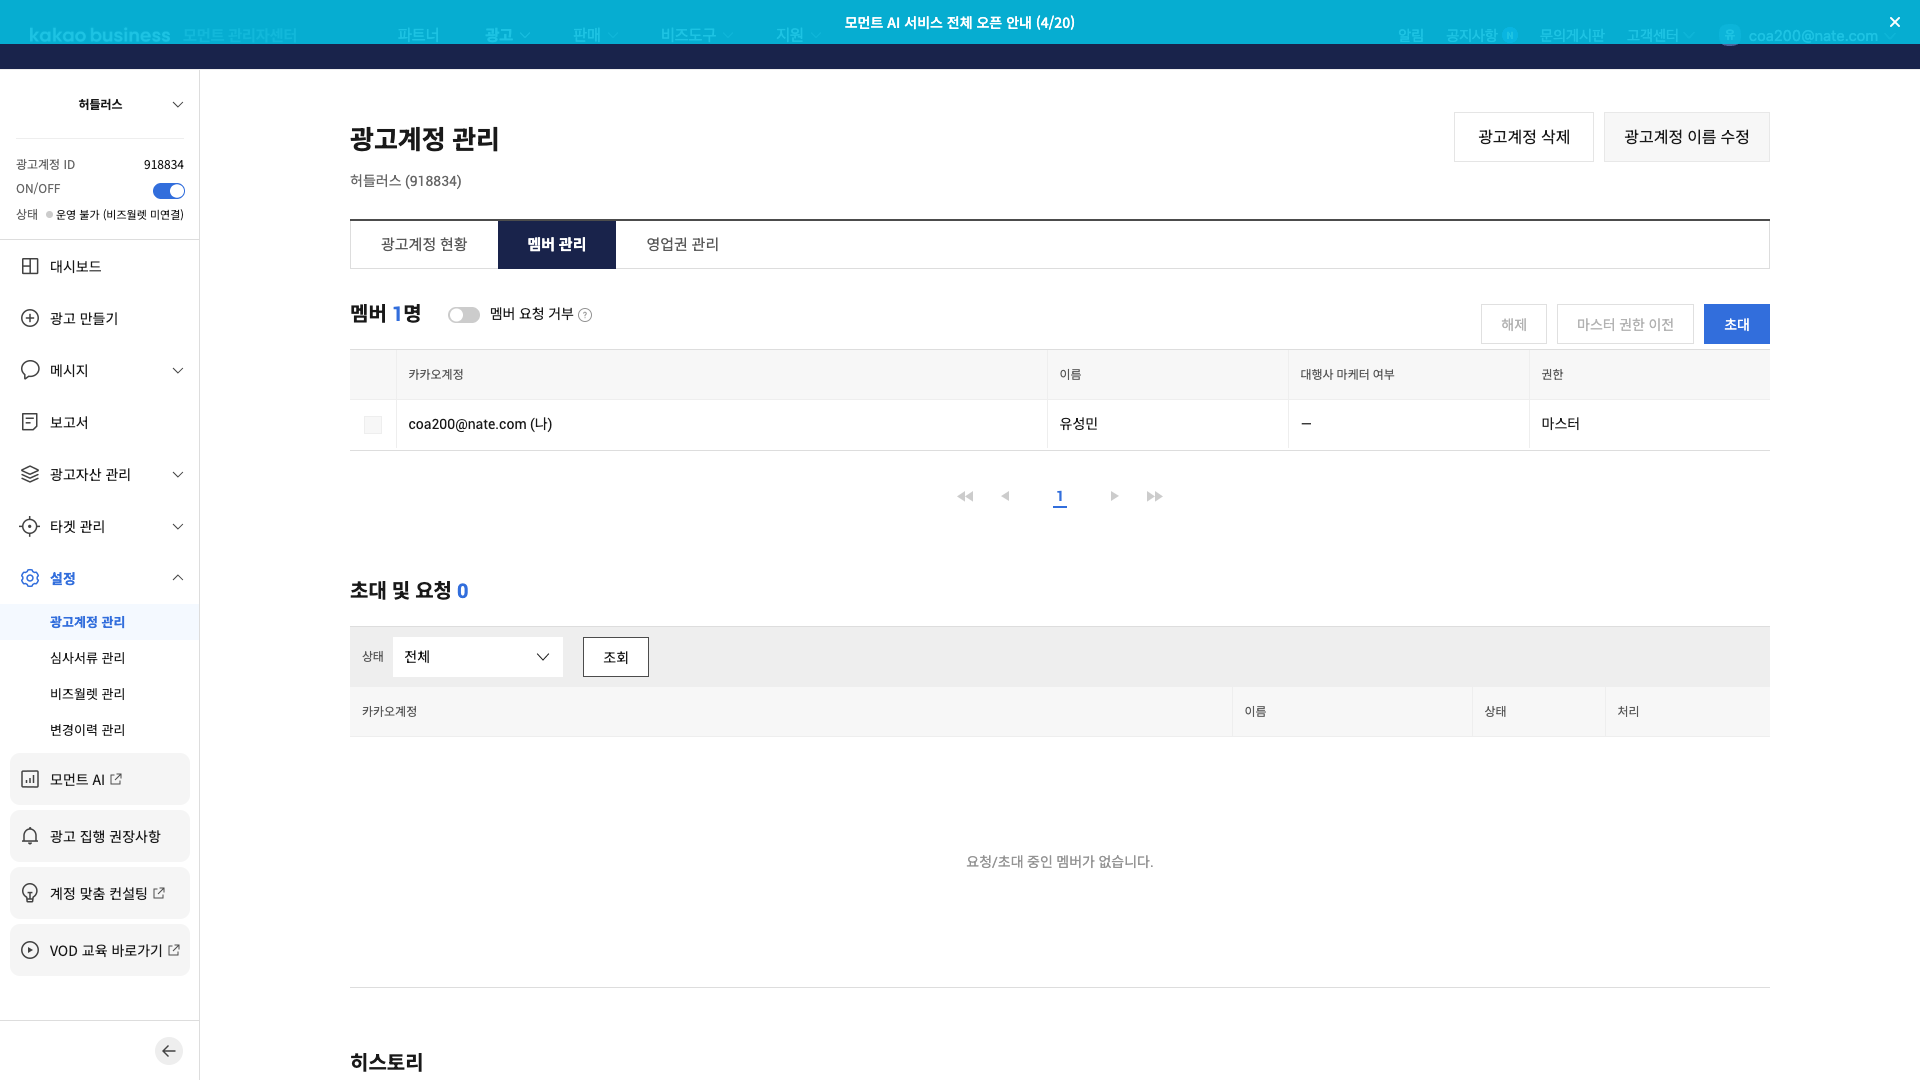Expand the 광고자산 관리 menu chevron
The image size is (1920, 1080).
(178, 474)
